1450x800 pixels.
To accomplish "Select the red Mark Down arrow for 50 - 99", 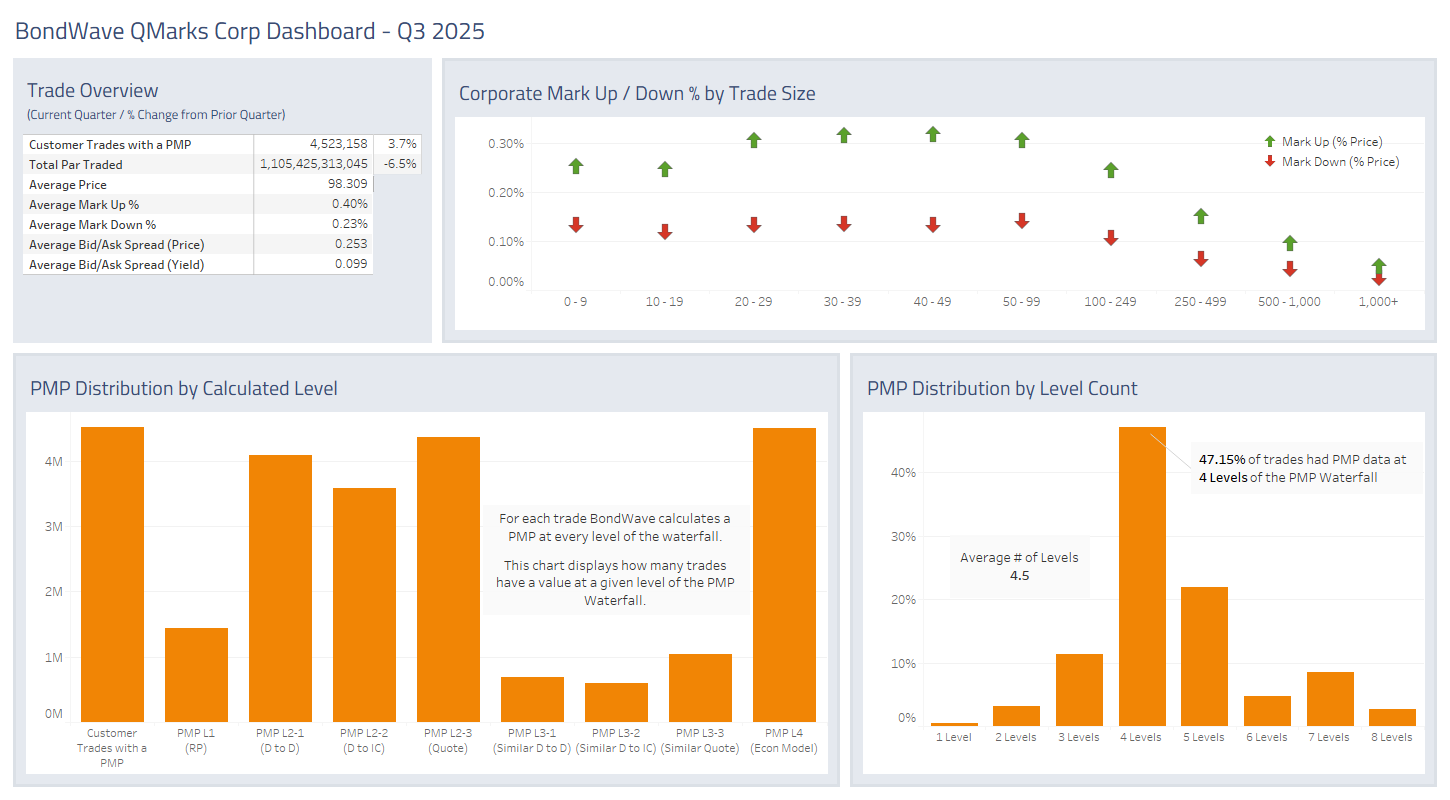I will tap(1022, 221).
